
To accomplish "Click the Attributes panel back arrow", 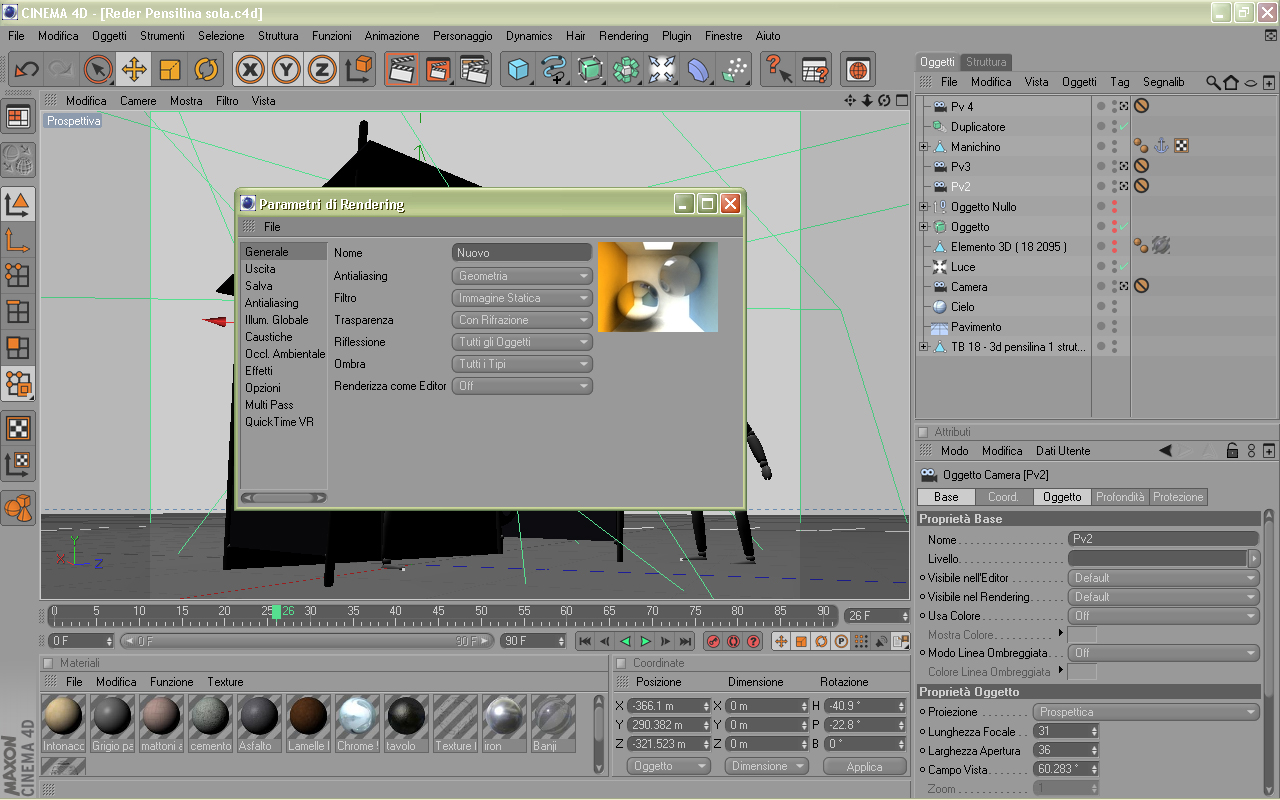I will 1167,451.
